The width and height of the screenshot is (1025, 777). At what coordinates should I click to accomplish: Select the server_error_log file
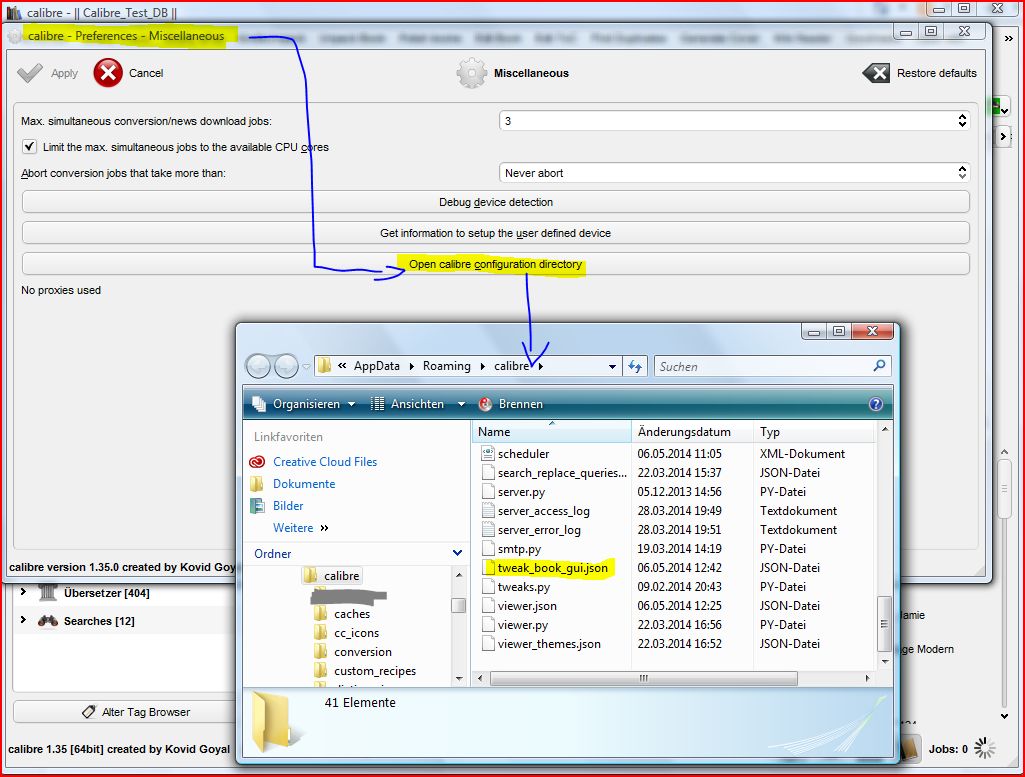point(539,530)
